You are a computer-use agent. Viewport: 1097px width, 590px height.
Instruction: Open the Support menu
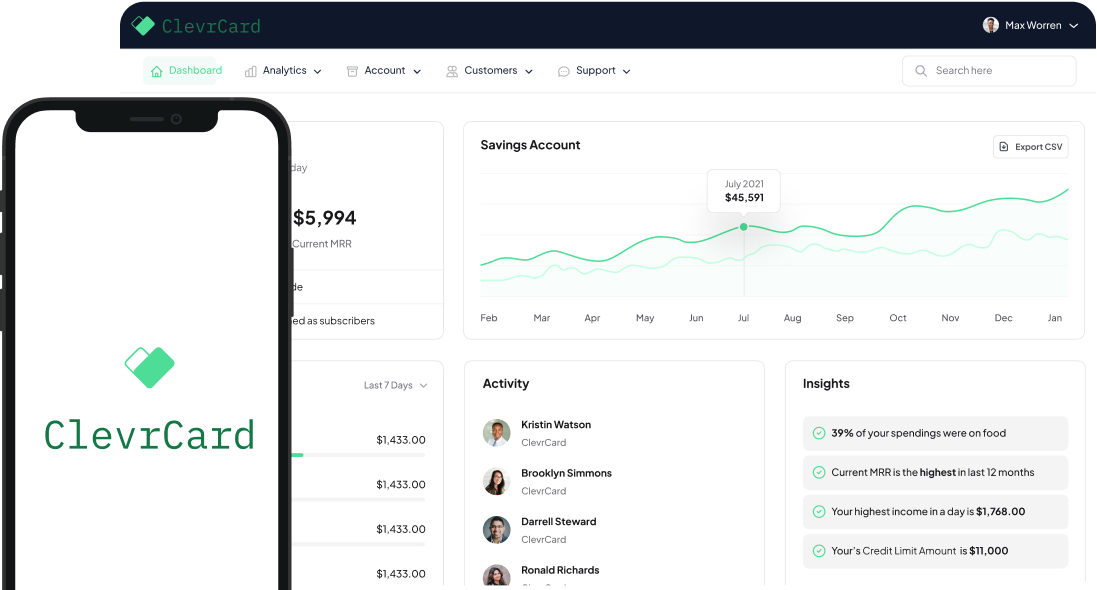tap(593, 70)
